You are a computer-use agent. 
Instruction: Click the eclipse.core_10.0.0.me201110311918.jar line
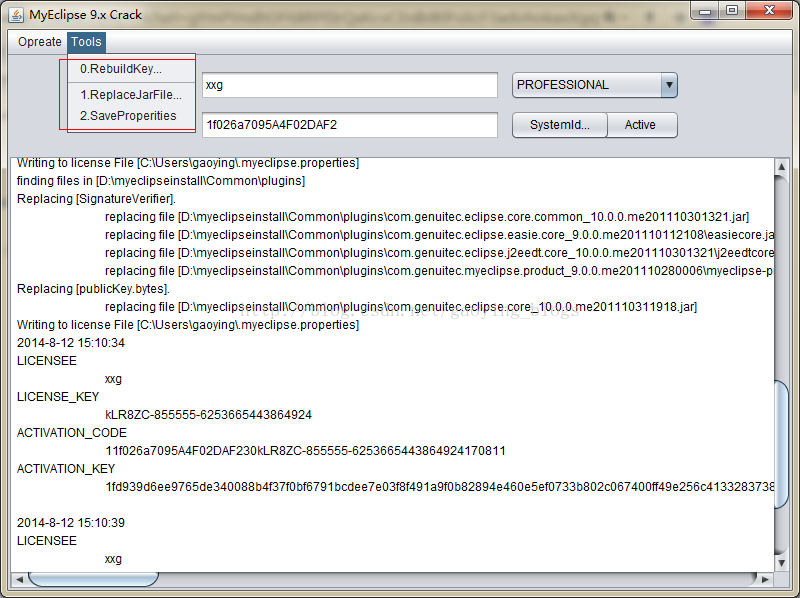[x=401, y=307]
